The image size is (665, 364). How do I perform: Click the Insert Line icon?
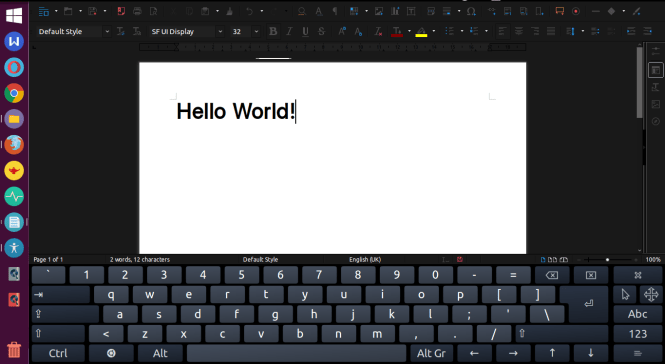coord(595,11)
